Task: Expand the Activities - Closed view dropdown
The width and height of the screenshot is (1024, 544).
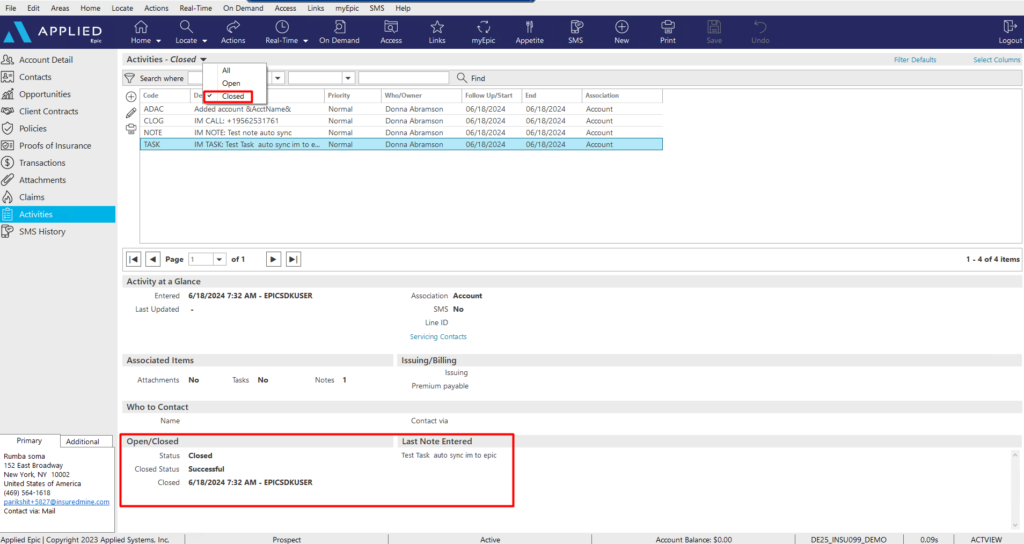Action: [x=203, y=59]
